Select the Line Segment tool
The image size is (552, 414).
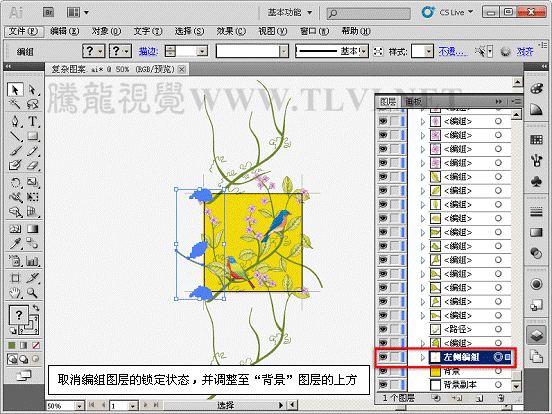(15, 136)
